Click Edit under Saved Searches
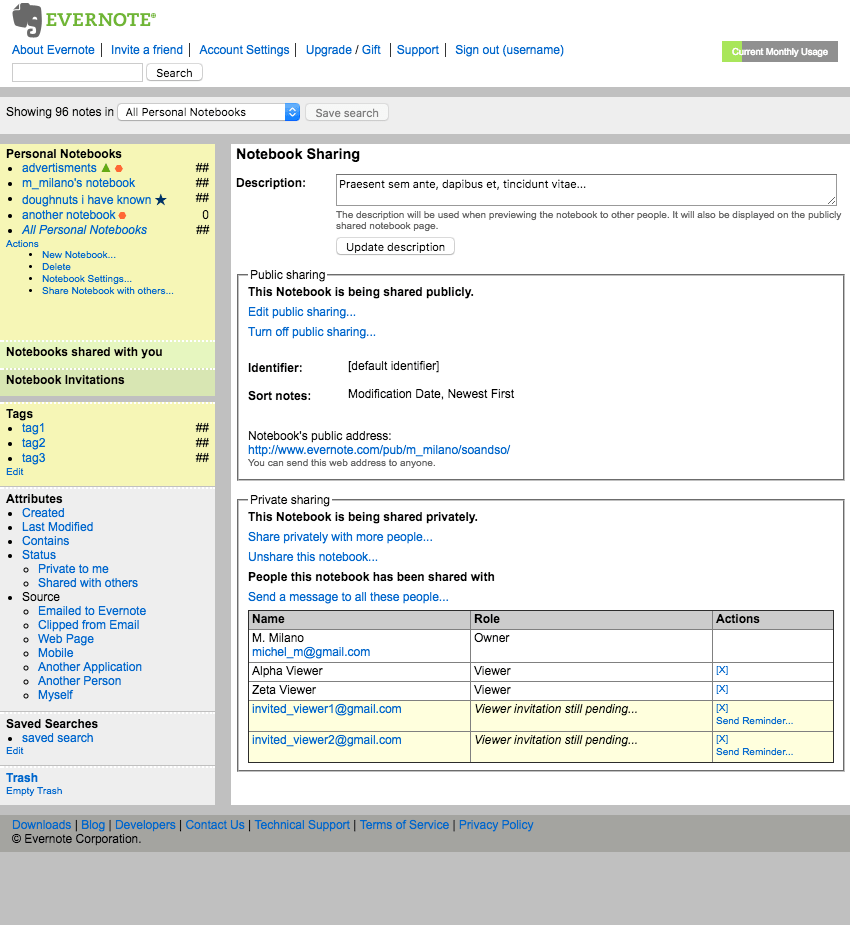Screen dimensions: 850x925 click(x=15, y=751)
